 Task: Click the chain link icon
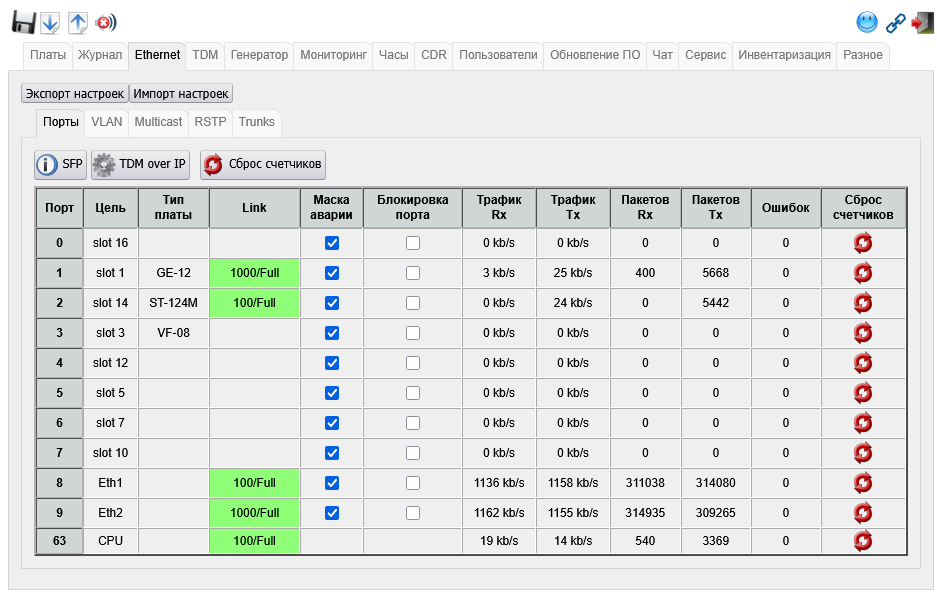pyautogui.click(x=895, y=22)
